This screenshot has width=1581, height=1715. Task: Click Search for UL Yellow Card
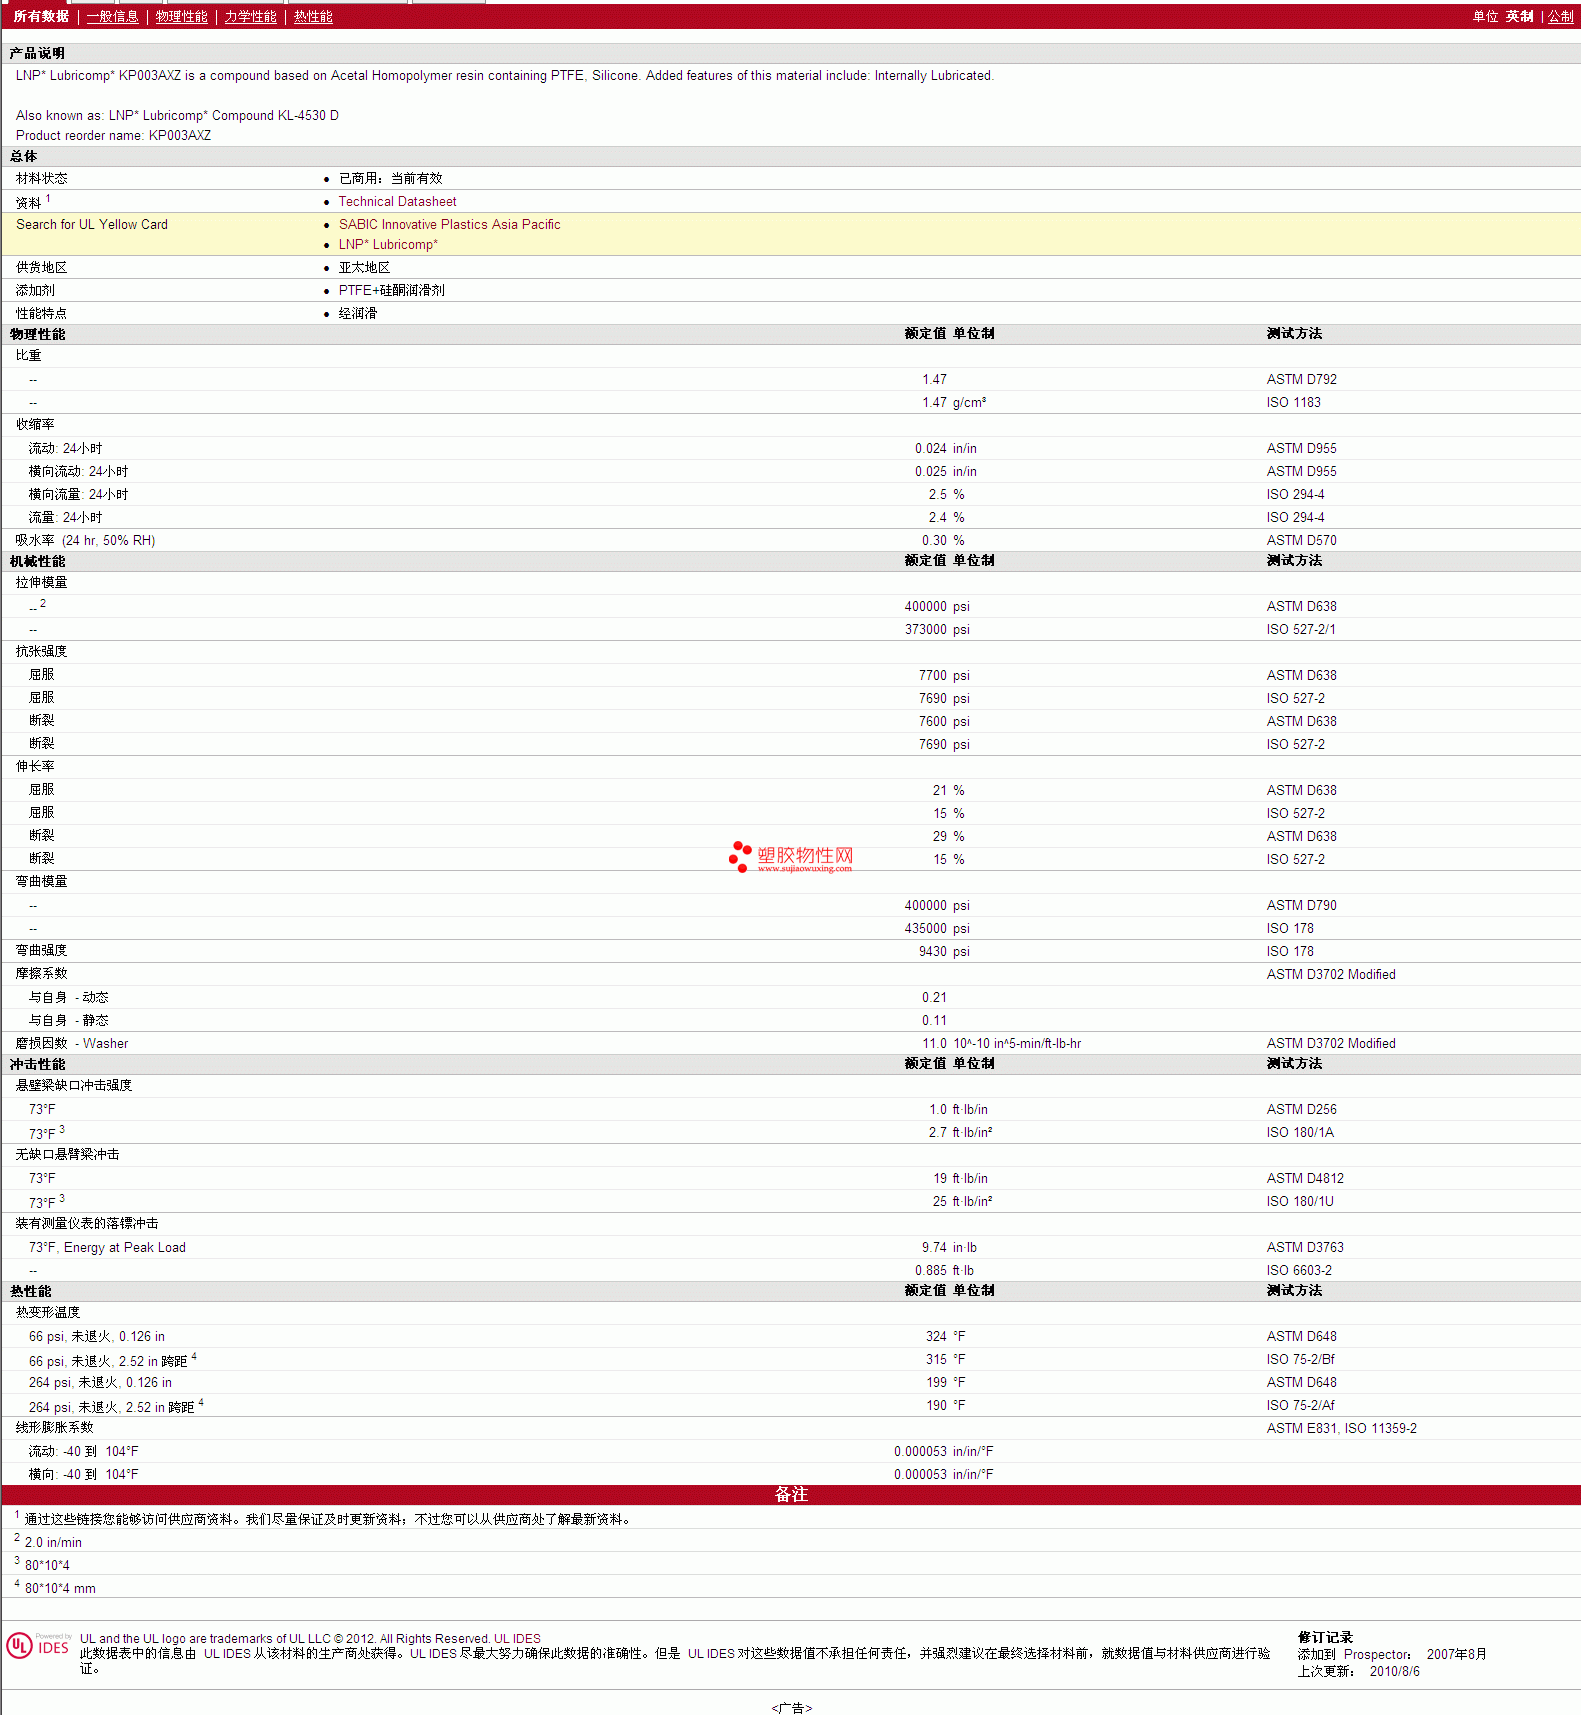92,225
